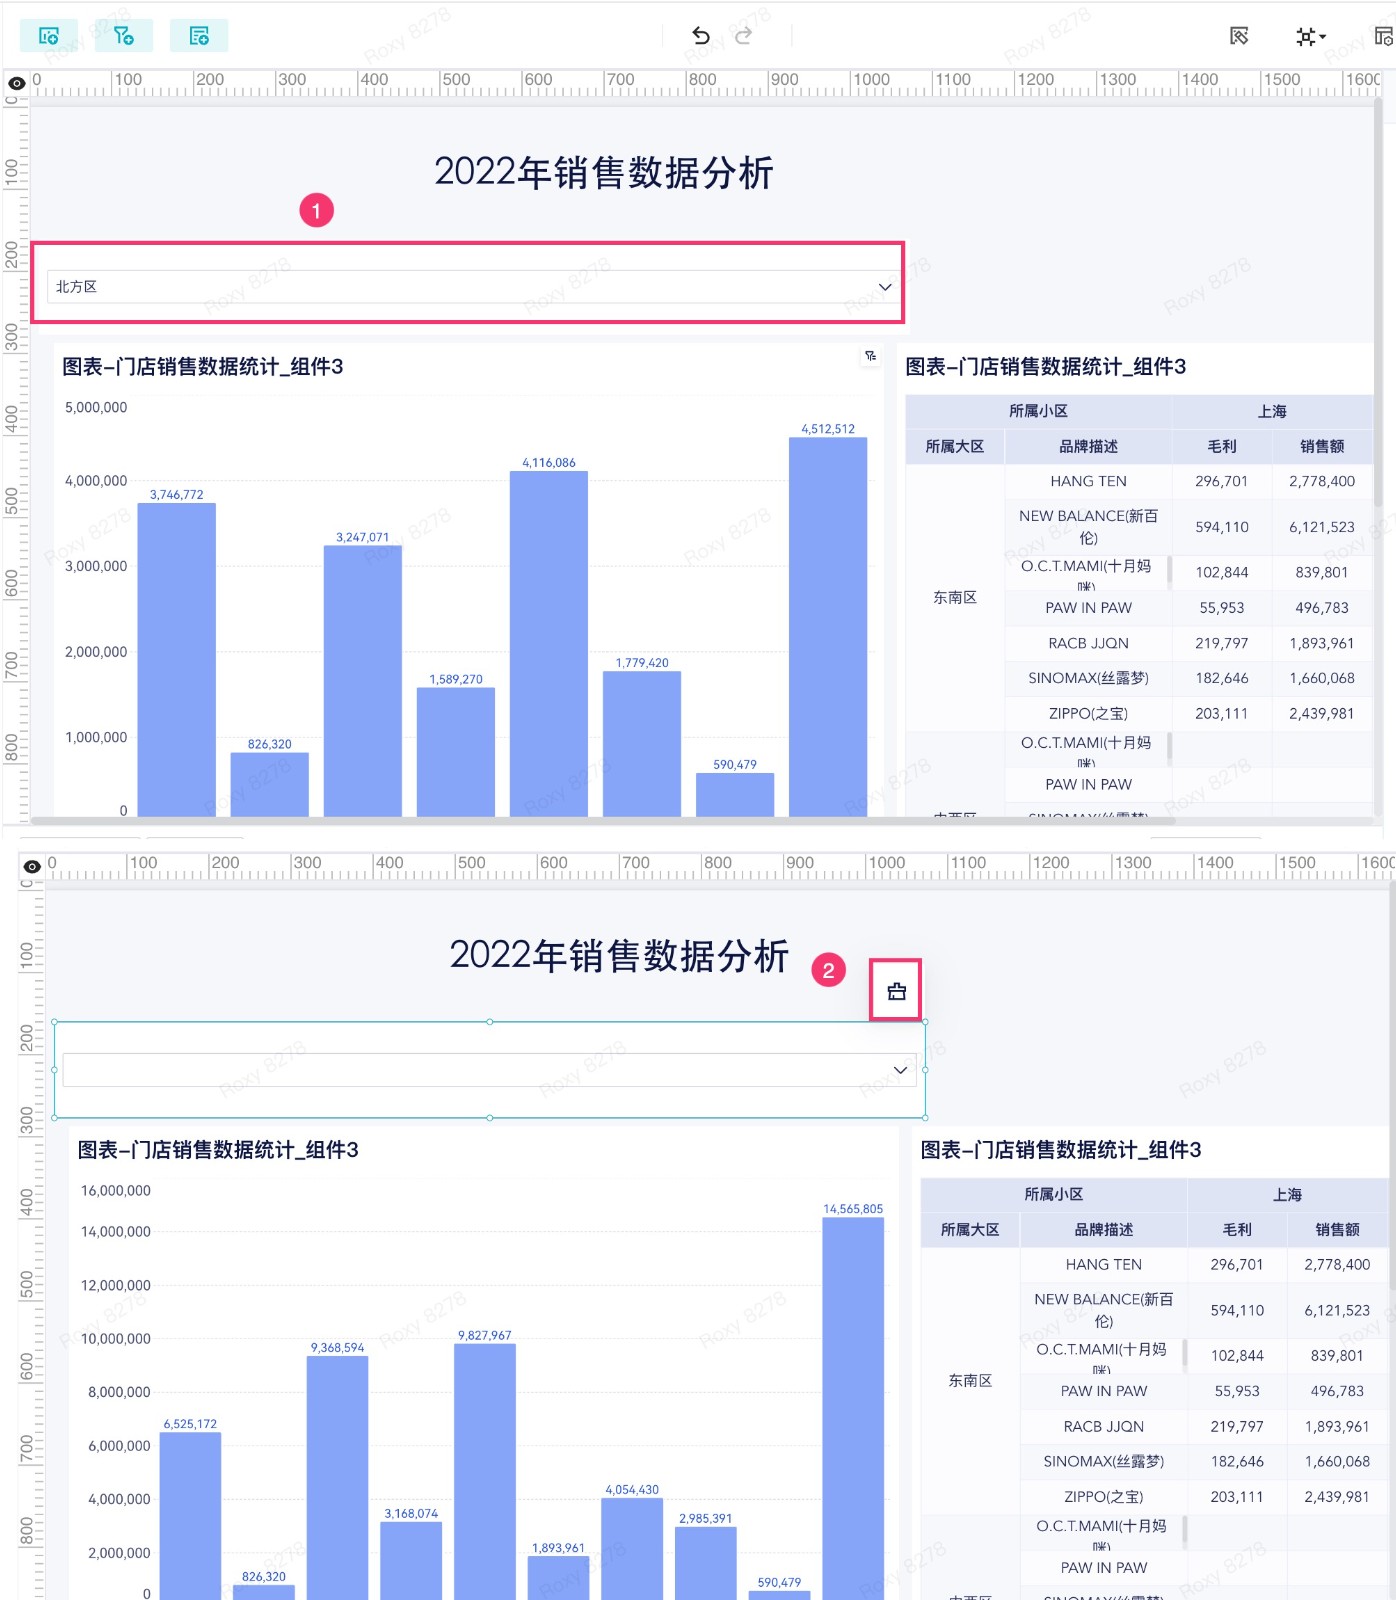Toggle the ruler eye icon in the 16,000,000-axis canvas
1396x1600 pixels.
pos(32,866)
